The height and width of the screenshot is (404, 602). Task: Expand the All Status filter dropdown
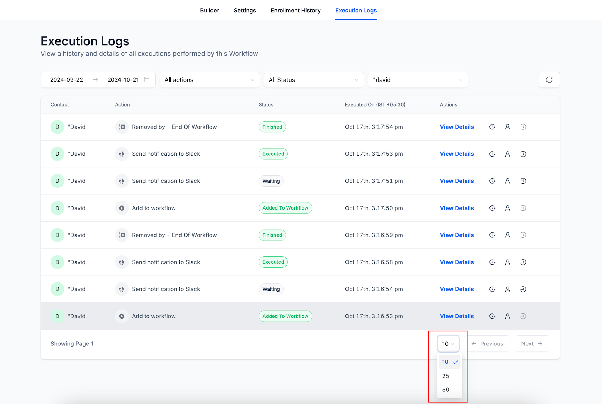pyautogui.click(x=314, y=80)
